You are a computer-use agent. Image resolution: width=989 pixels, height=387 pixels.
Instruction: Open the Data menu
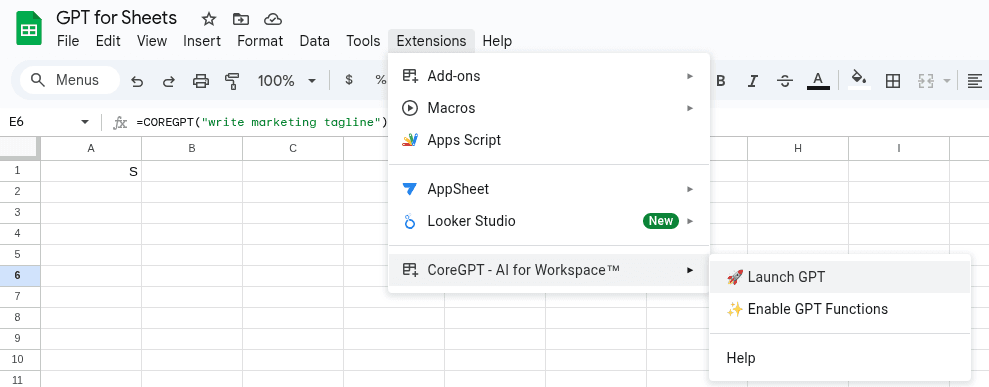[314, 41]
